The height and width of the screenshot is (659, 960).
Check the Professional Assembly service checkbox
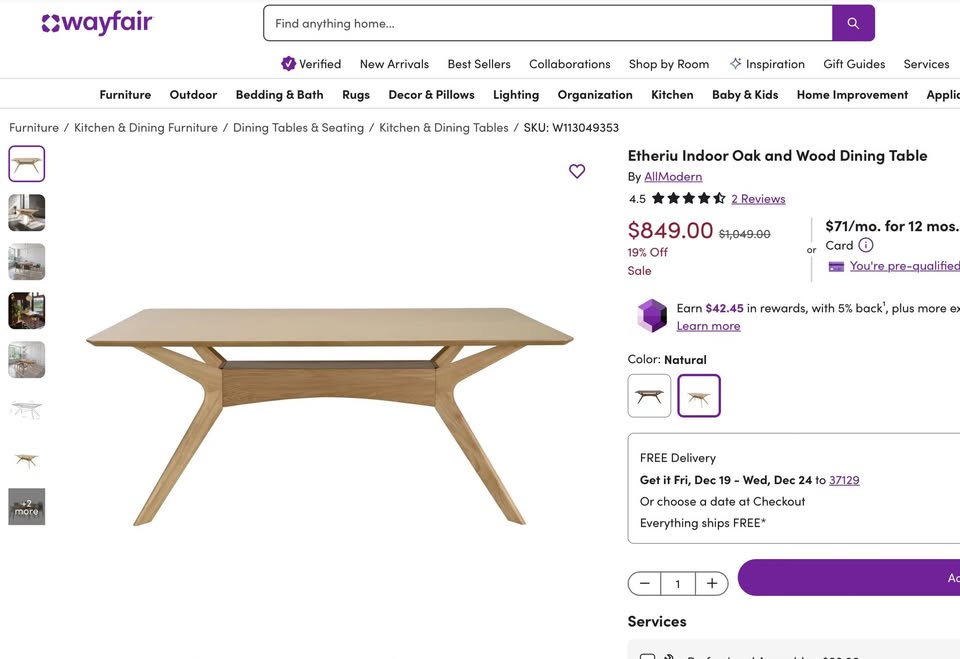point(648,655)
